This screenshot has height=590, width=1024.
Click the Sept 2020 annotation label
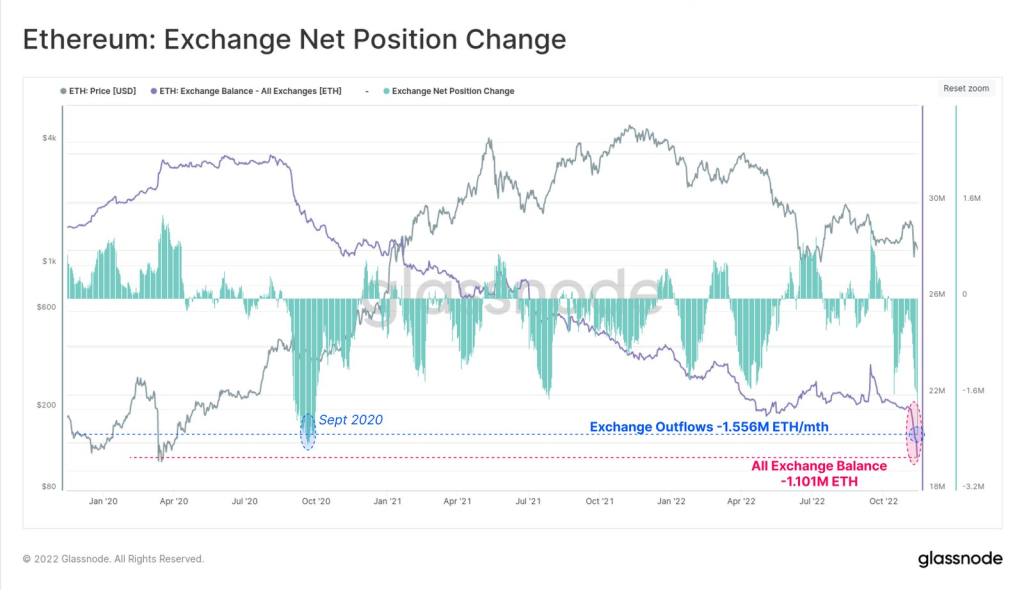coord(351,420)
